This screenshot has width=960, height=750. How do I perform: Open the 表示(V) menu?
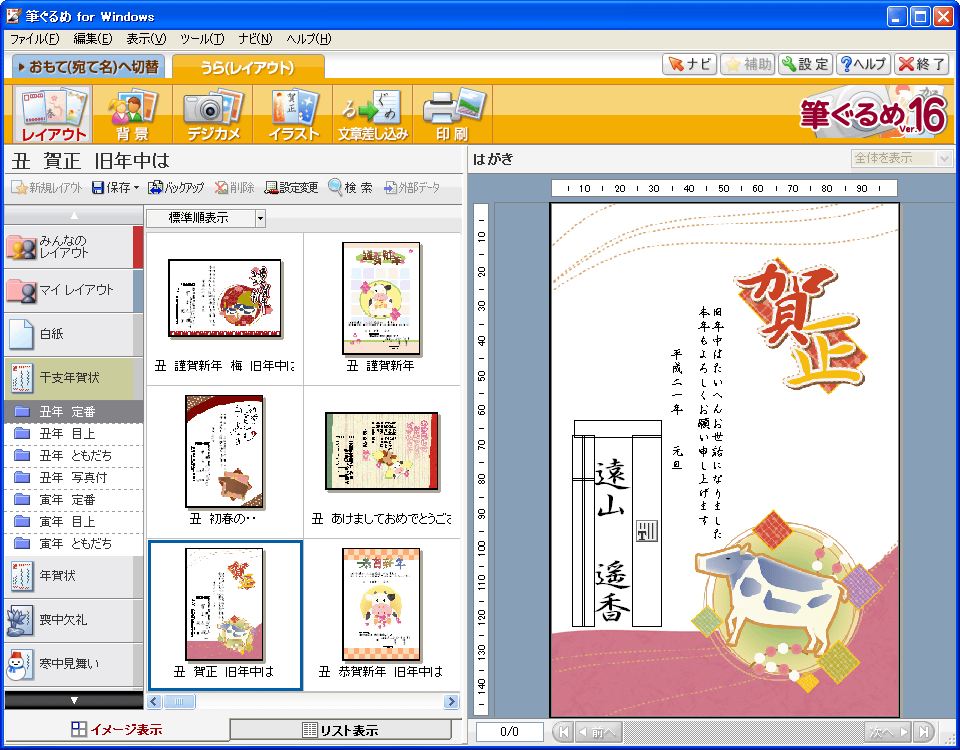pyautogui.click(x=146, y=39)
